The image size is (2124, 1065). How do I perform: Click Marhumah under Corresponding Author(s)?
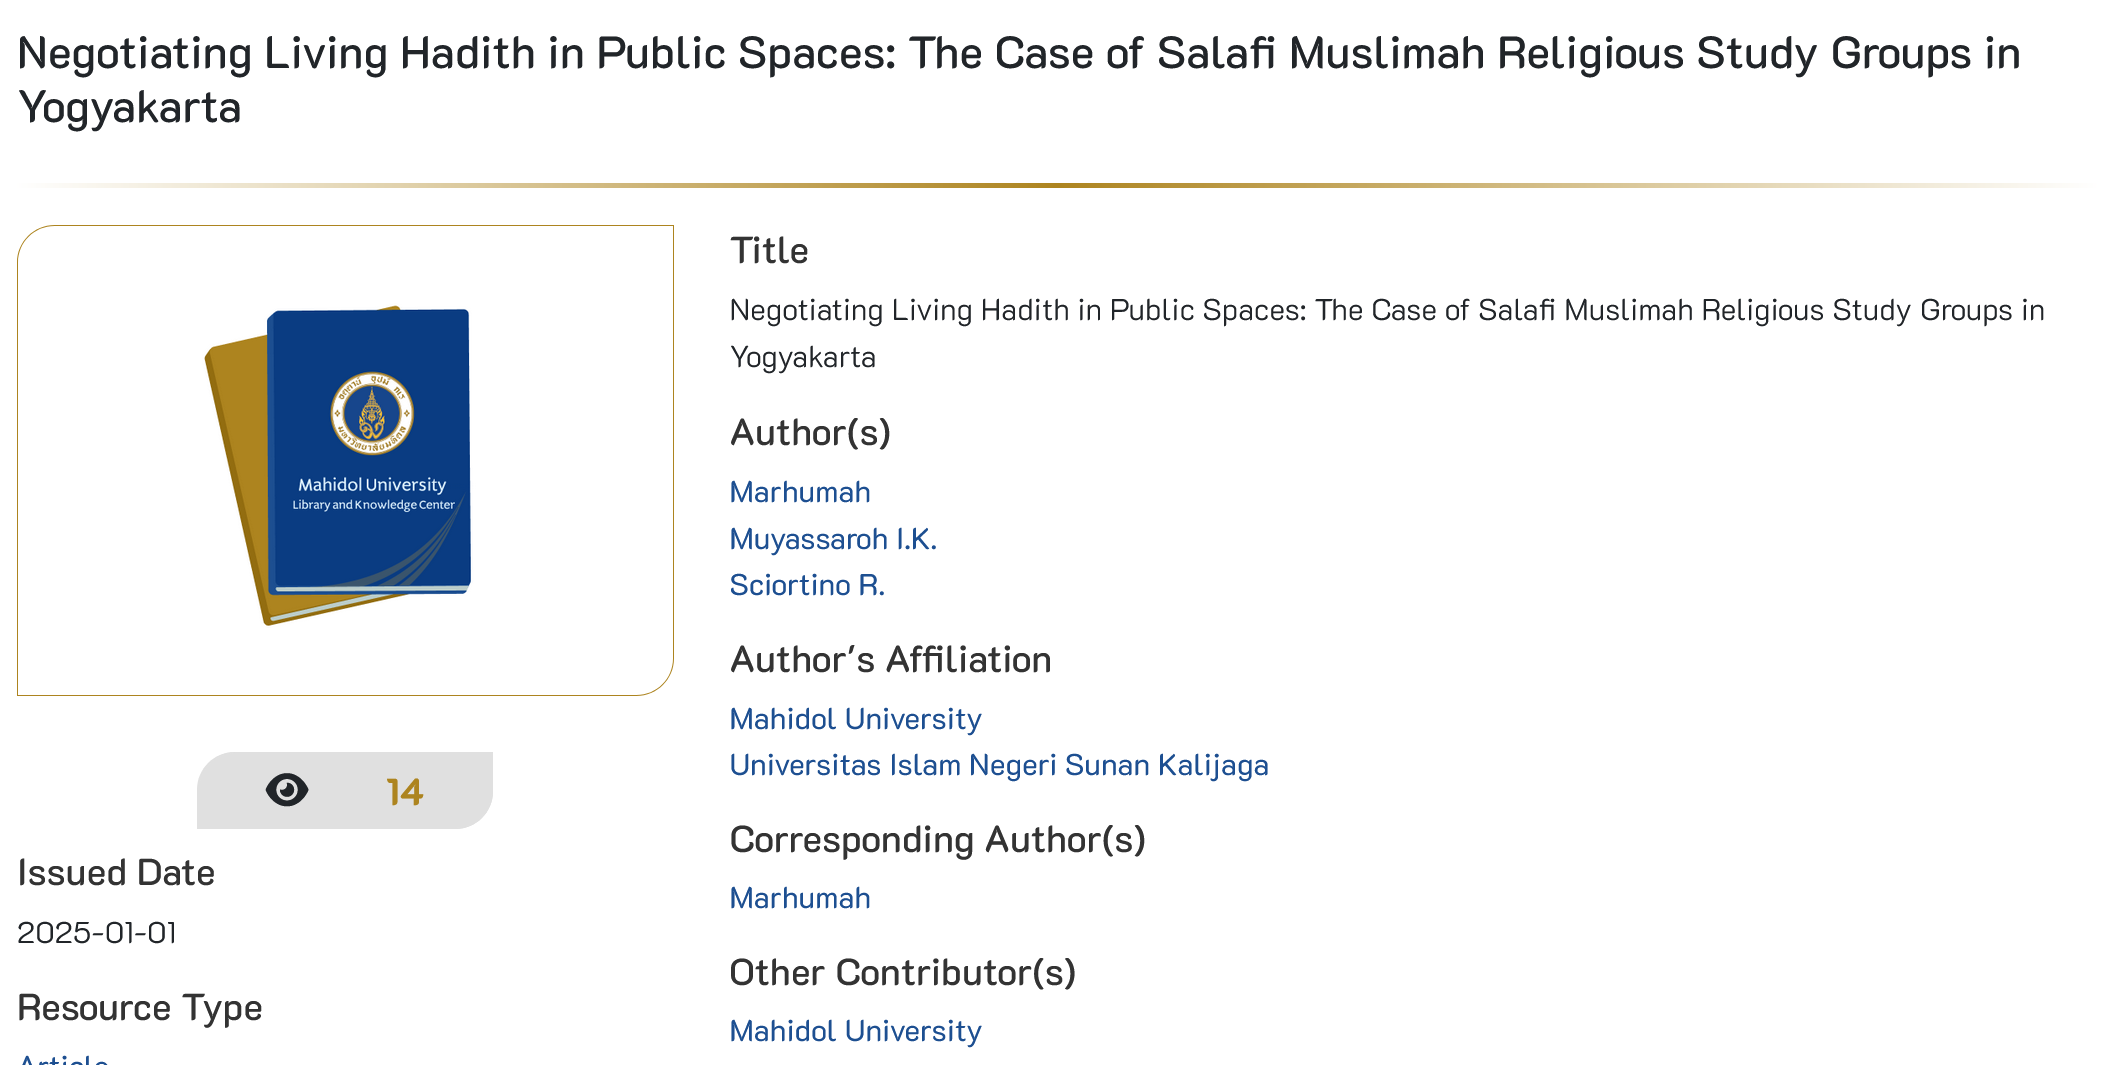pyautogui.click(x=800, y=898)
